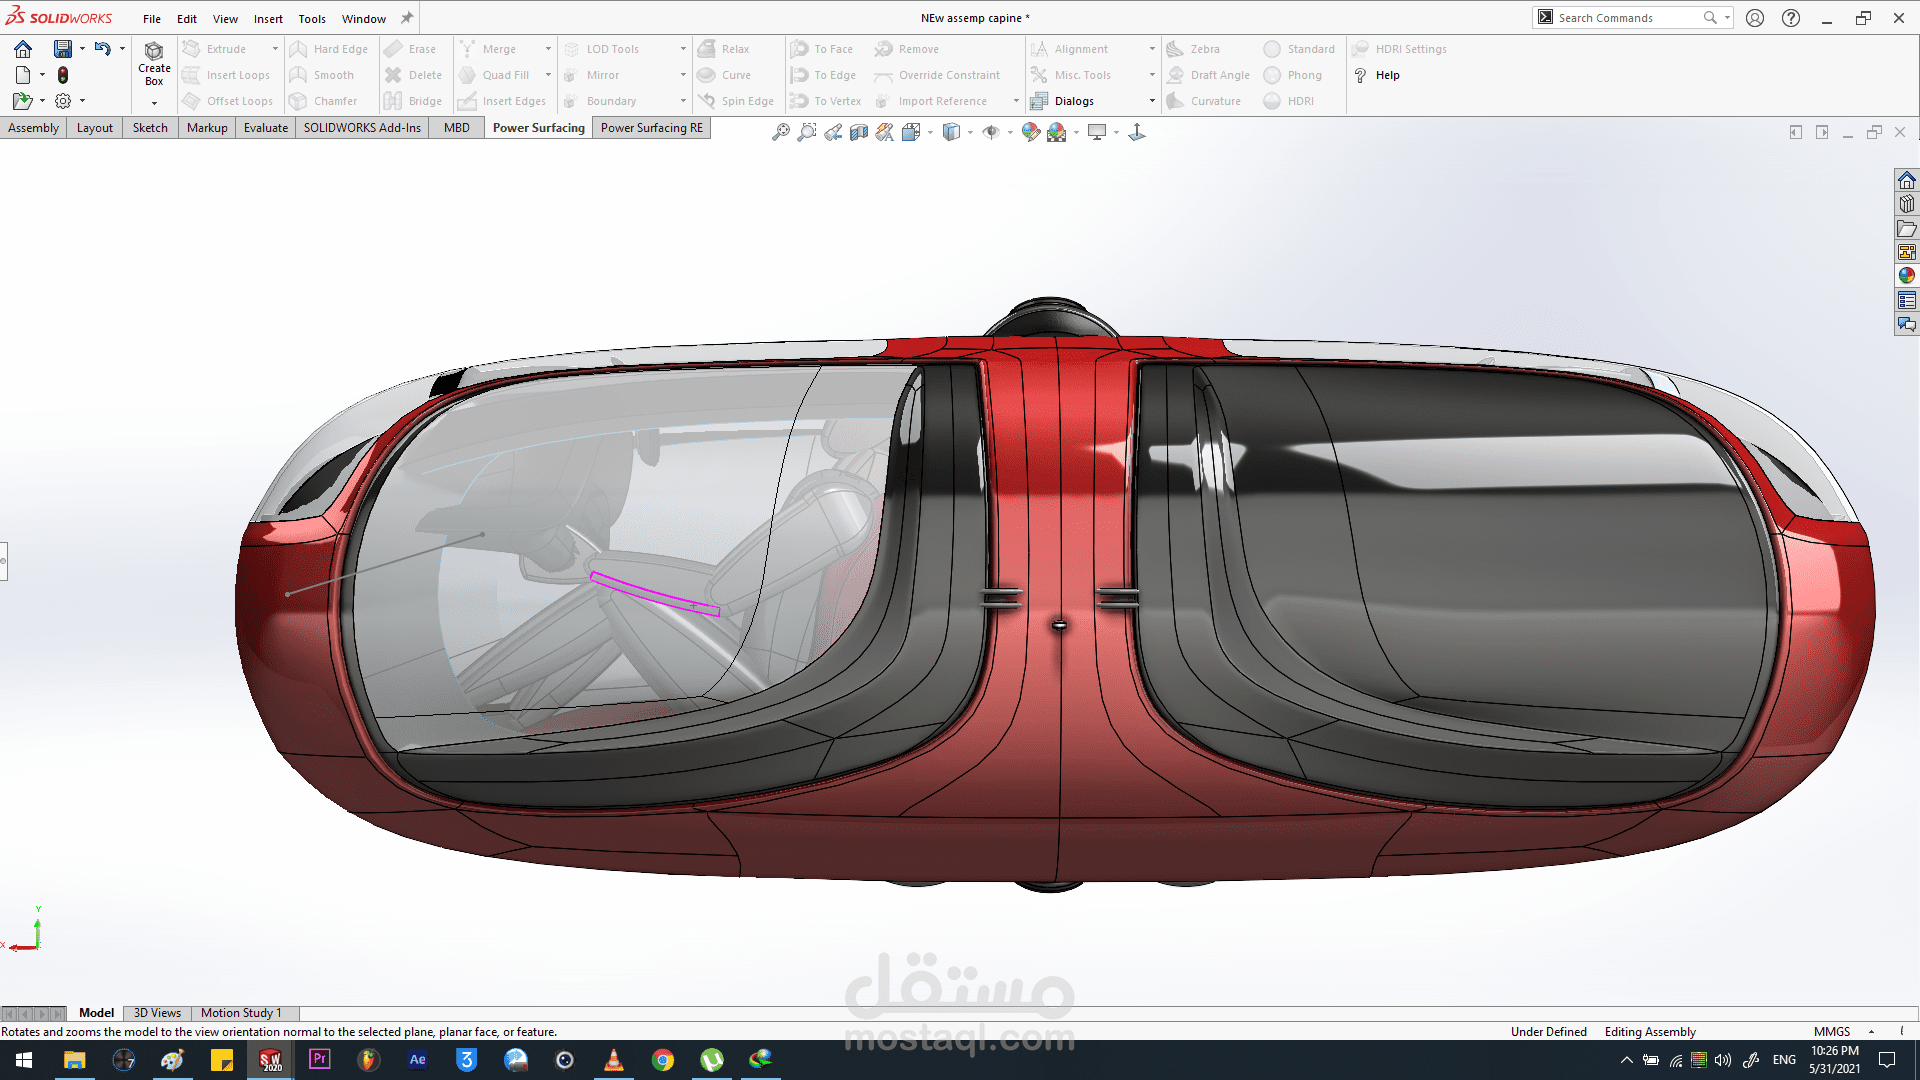Click the Zoom to Area magnifier icon
This screenshot has height=1080, width=1920.
point(806,132)
